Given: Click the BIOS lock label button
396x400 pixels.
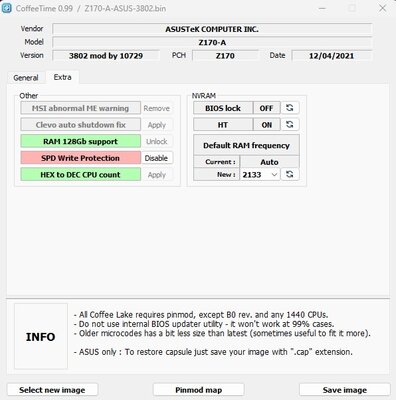Looking at the screenshot, I should (223, 108).
